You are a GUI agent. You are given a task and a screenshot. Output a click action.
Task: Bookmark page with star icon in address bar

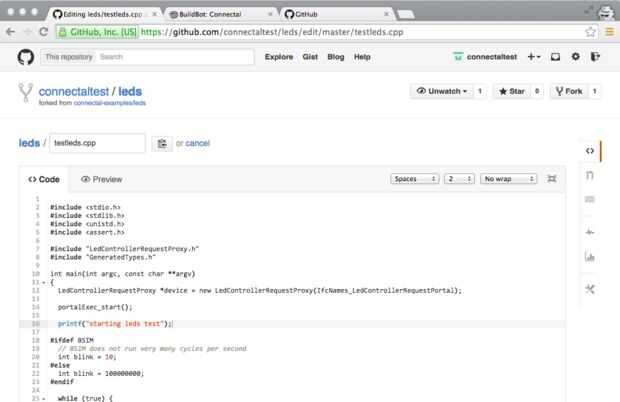tap(590, 32)
